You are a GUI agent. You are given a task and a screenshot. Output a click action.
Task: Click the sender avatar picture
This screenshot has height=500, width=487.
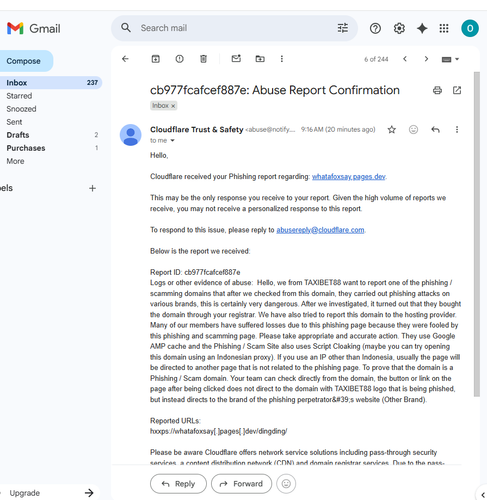tap(131, 135)
